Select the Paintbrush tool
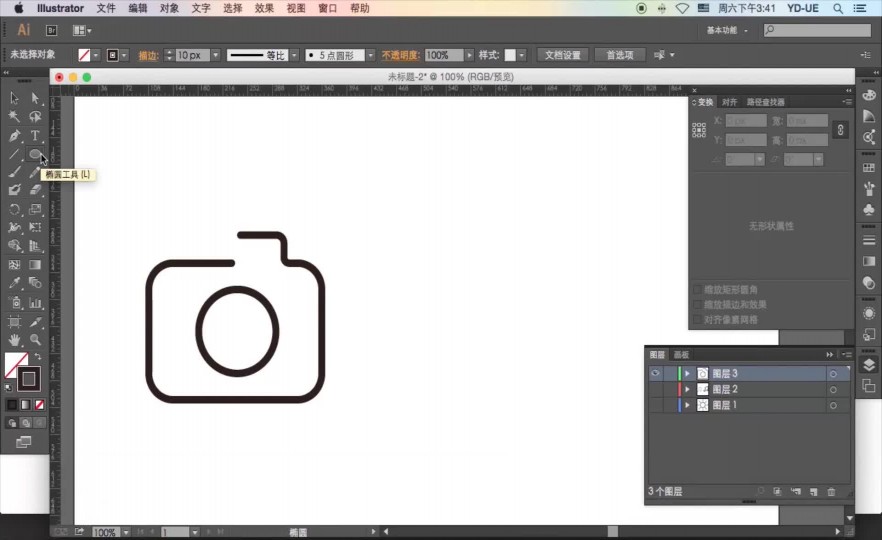The height and width of the screenshot is (540, 882). pyautogui.click(x=14, y=172)
